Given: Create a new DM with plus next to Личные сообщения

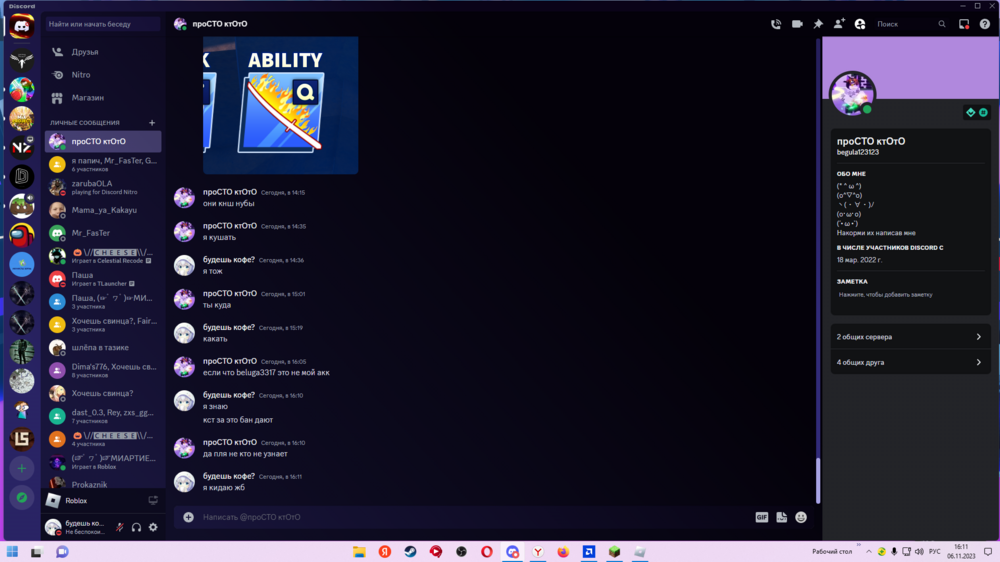Looking at the screenshot, I should (152, 122).
